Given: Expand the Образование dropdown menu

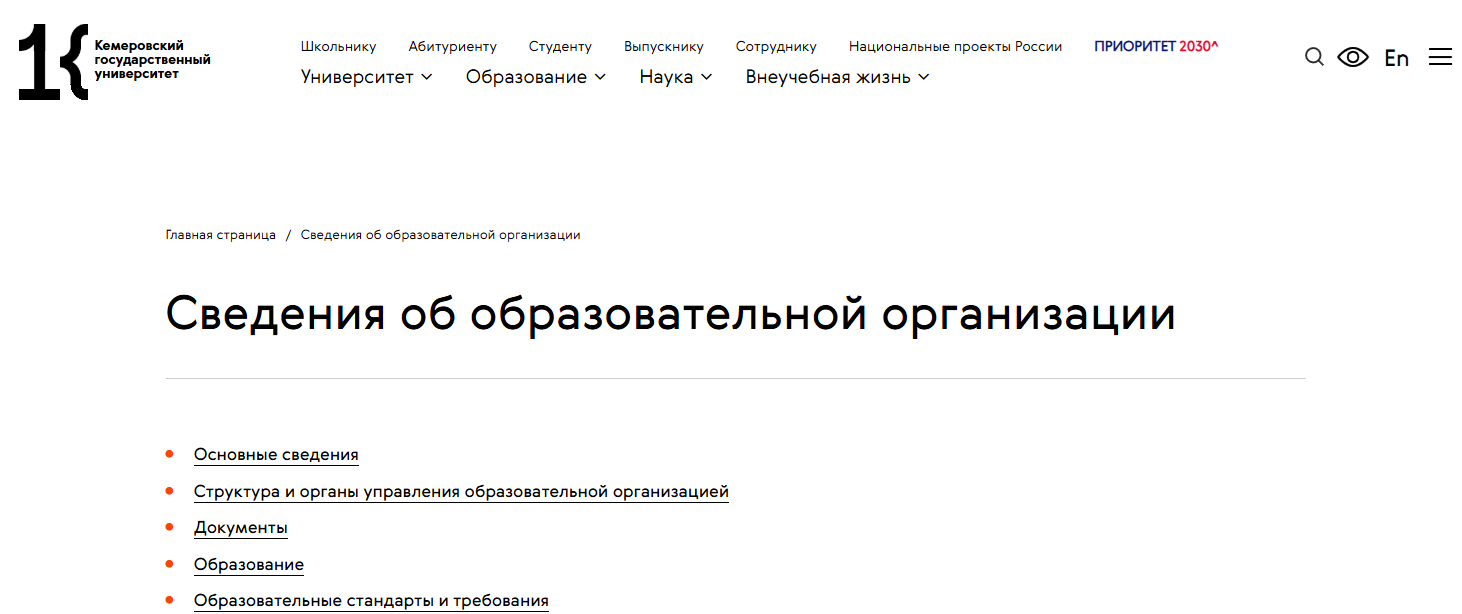Looking at the screenshot, I should coord(535,76).
